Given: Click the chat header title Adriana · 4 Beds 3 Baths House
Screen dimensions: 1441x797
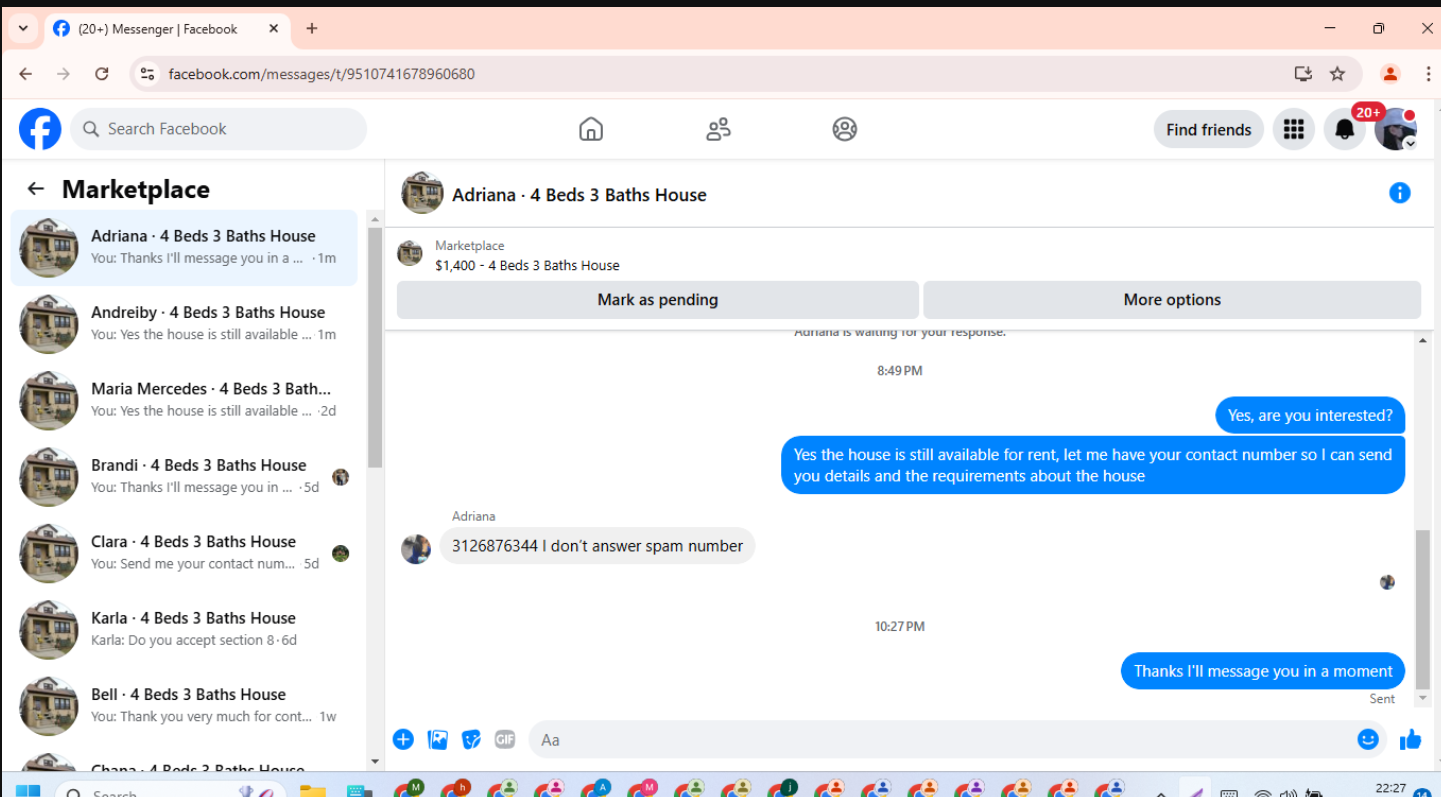Looking at the screenshot, I should pos(579,195).
